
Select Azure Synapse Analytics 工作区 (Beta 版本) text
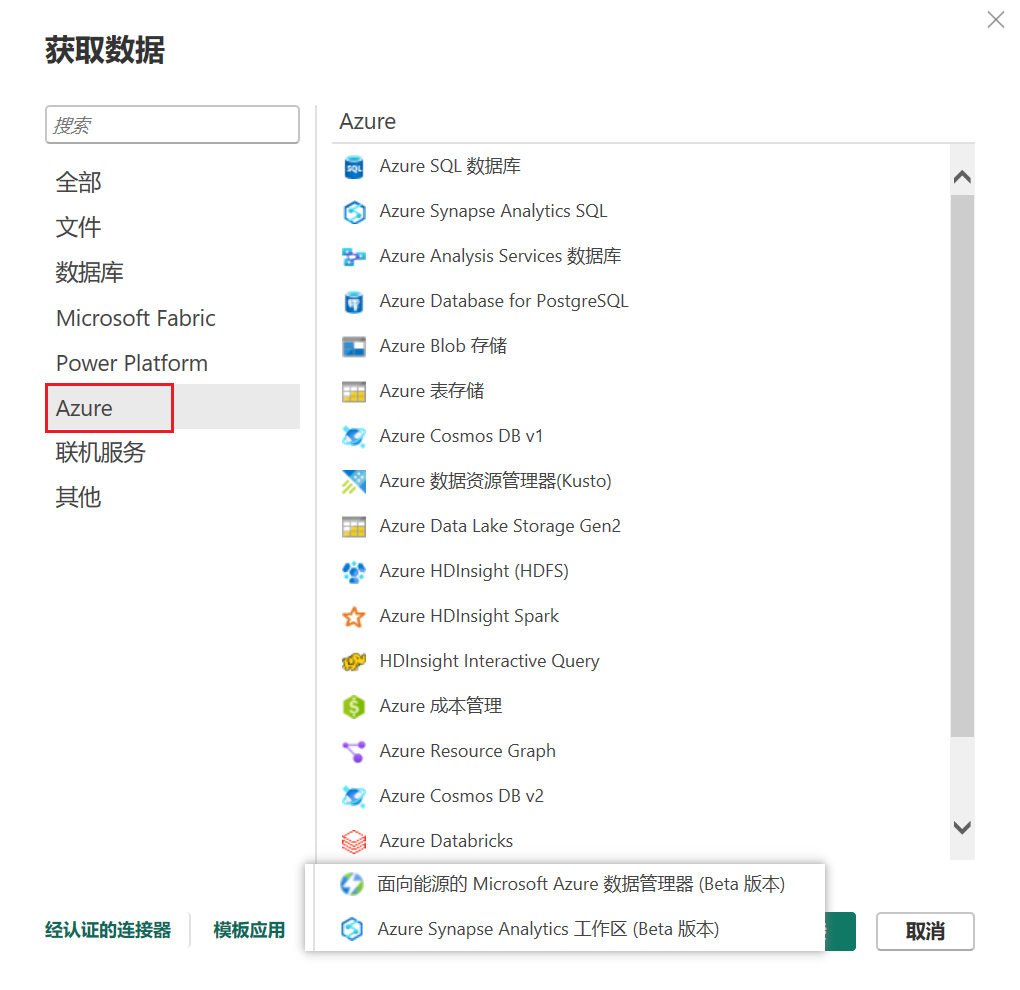(548, 929)
